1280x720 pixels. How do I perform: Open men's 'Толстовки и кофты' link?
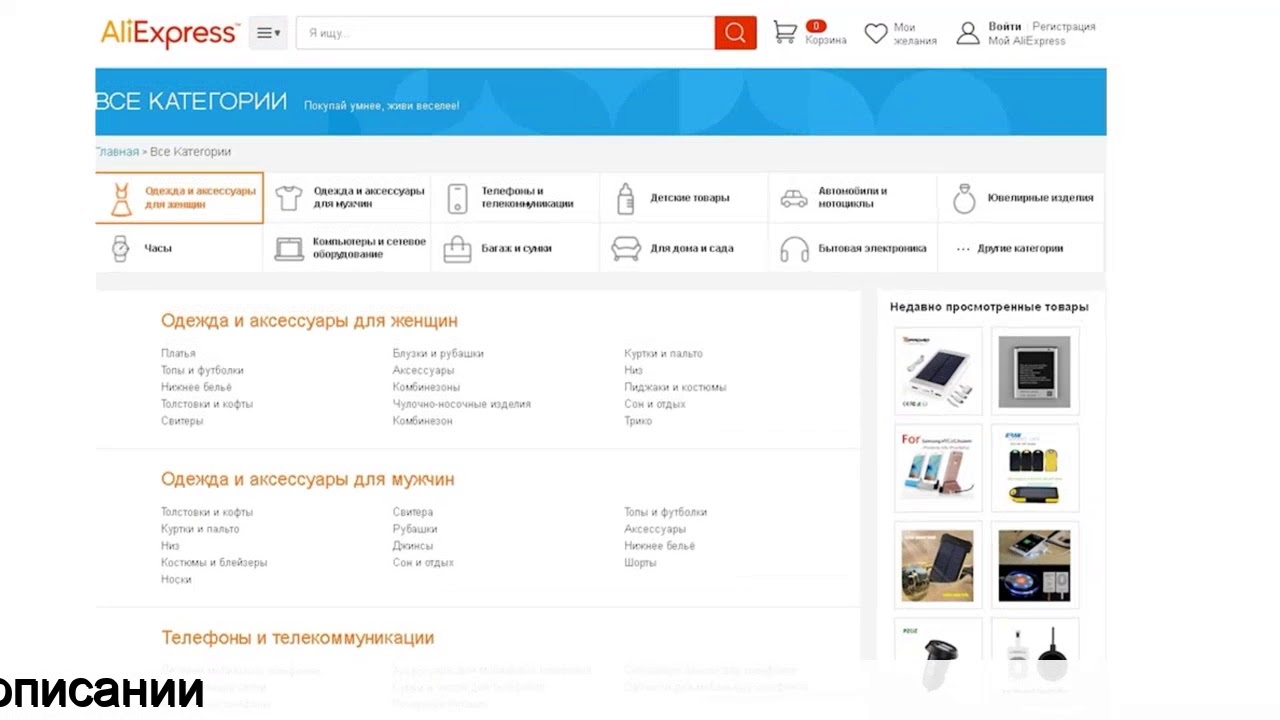pos(207,512)
